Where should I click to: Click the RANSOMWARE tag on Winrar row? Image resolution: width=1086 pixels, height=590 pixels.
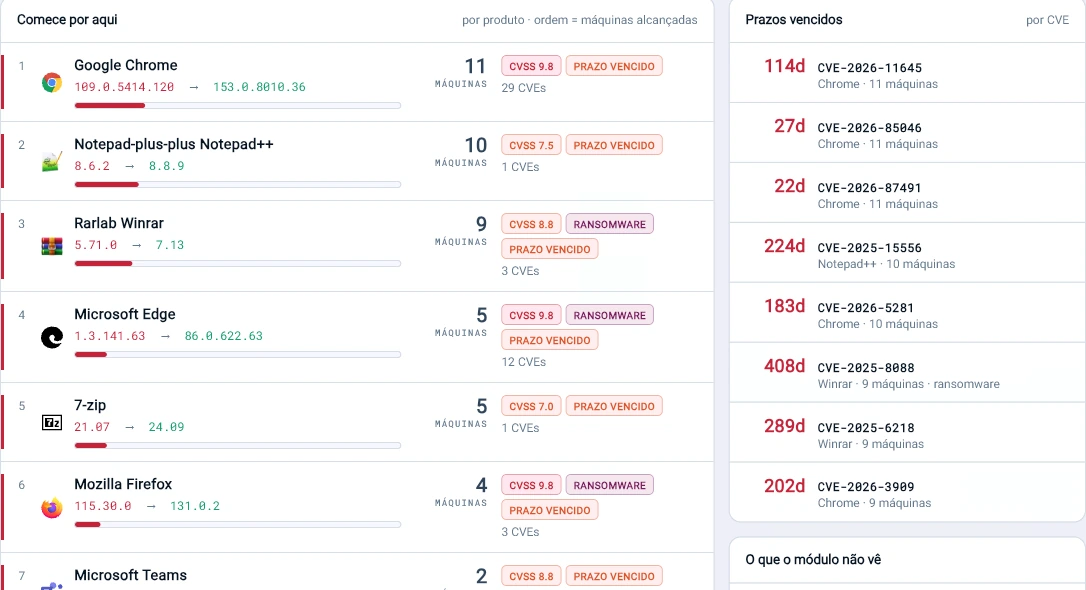[609, 224]
